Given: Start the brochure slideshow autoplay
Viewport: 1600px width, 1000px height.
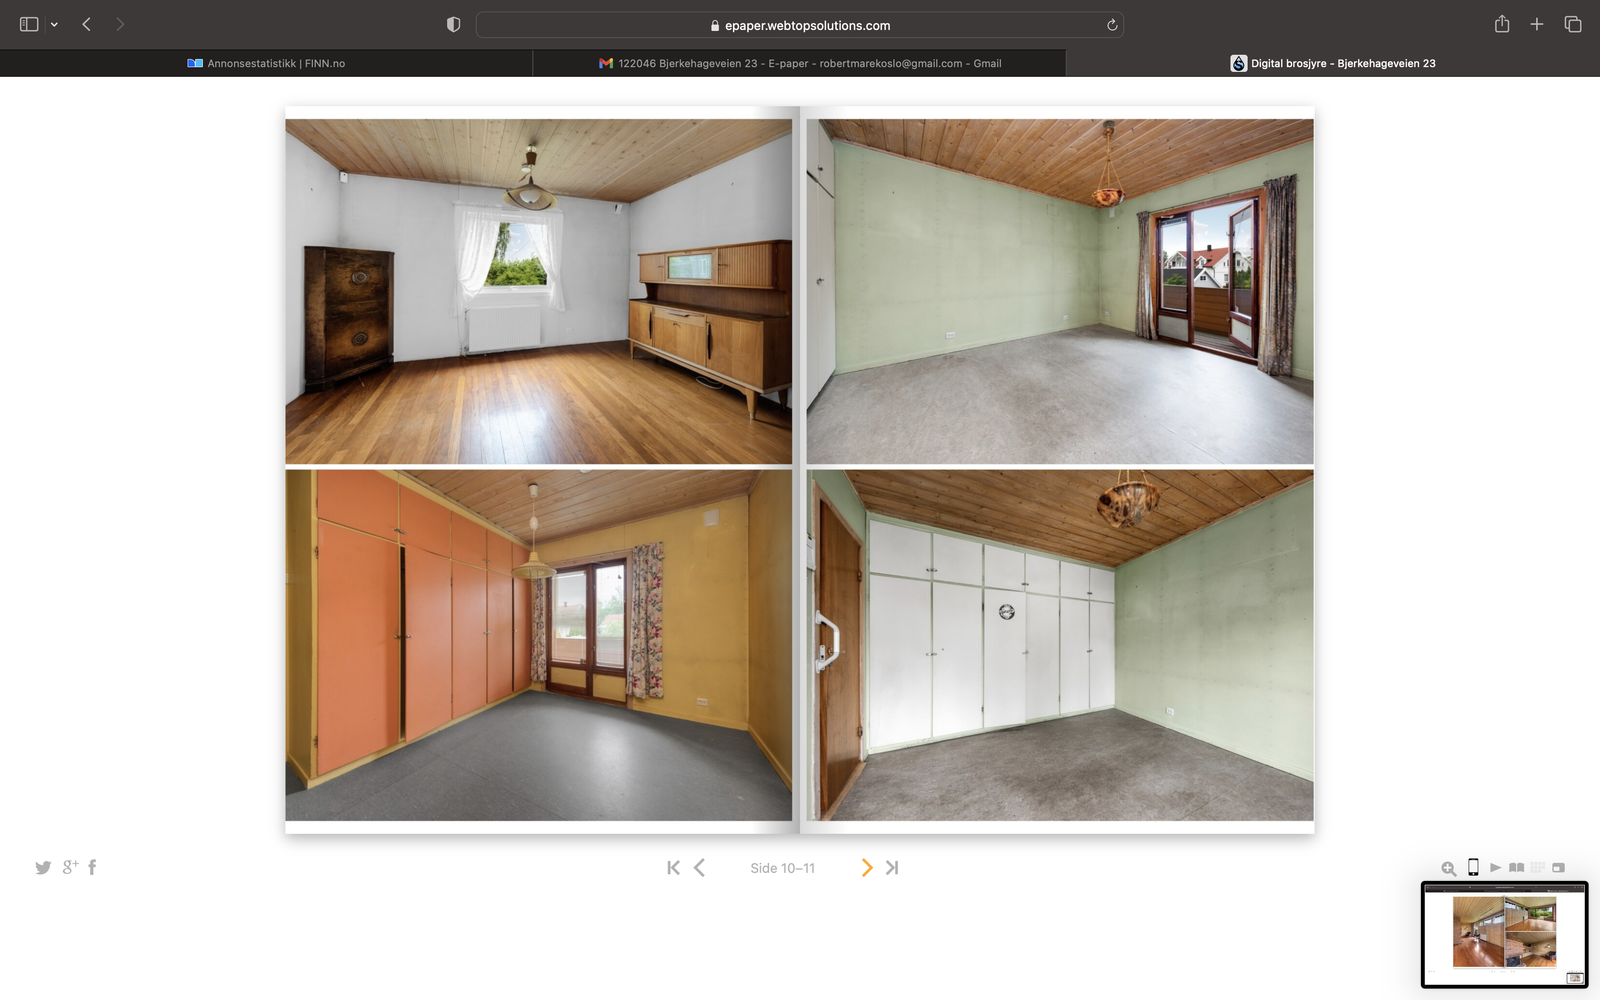Looking at the screenshot, I should click(1495, 867).
